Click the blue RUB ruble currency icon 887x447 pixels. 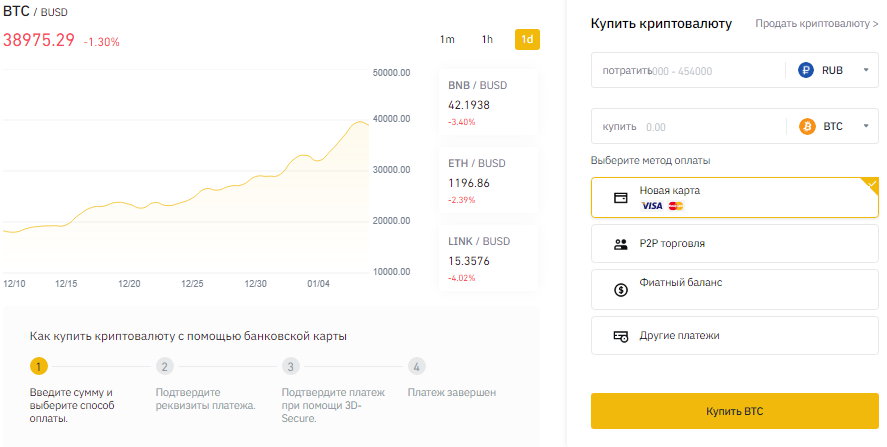pos(806,70)
